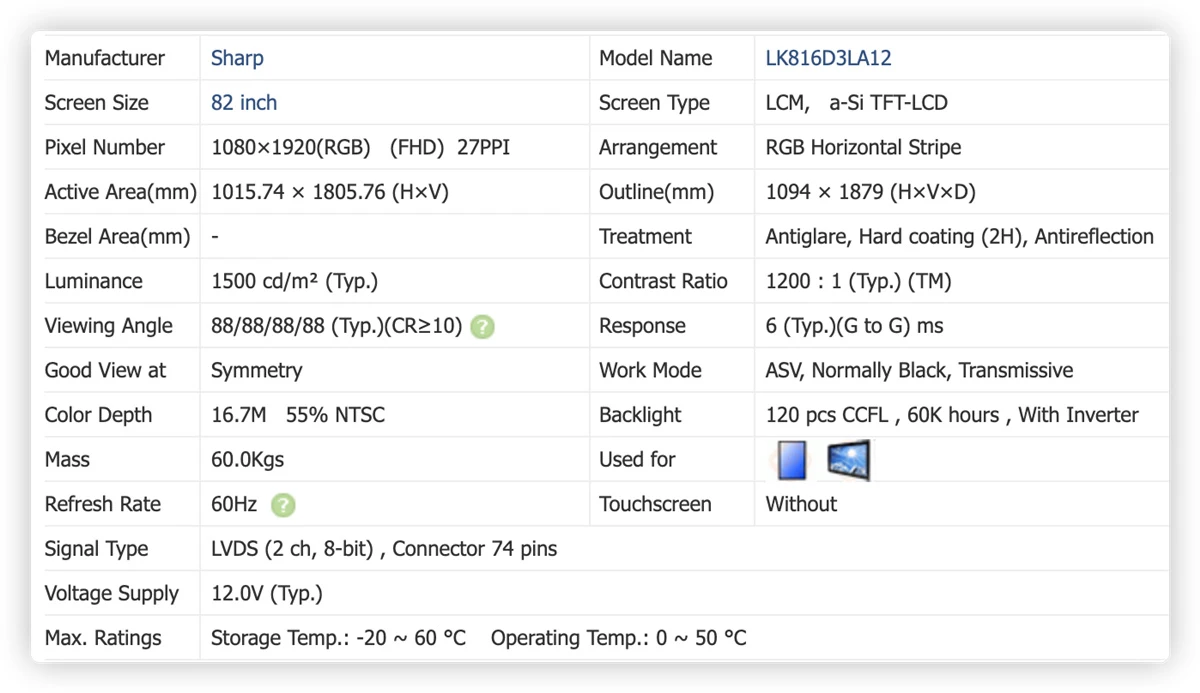Image resolution: width=1200 pixels, height=693 pixels.
Task: Click the help icon next to 60Hz
Action: (x=283, y=505)
